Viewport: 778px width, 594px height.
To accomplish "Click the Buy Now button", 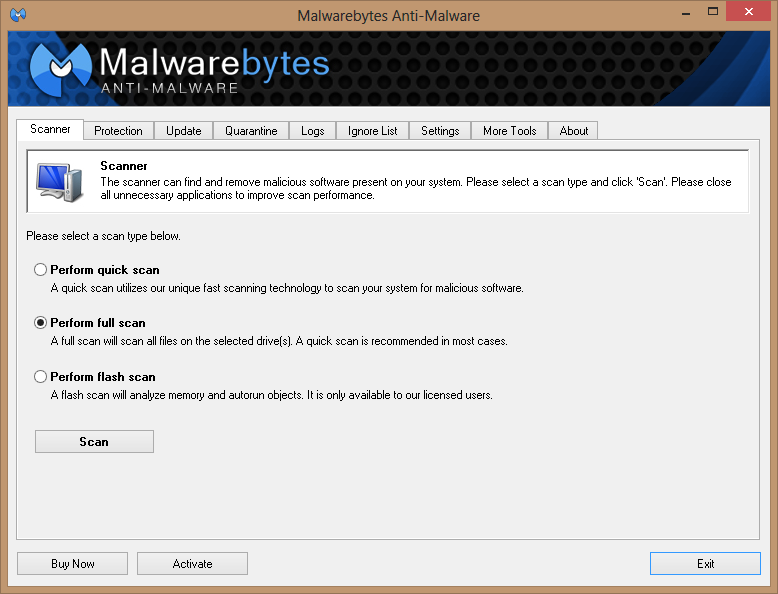I will [72, 564].
